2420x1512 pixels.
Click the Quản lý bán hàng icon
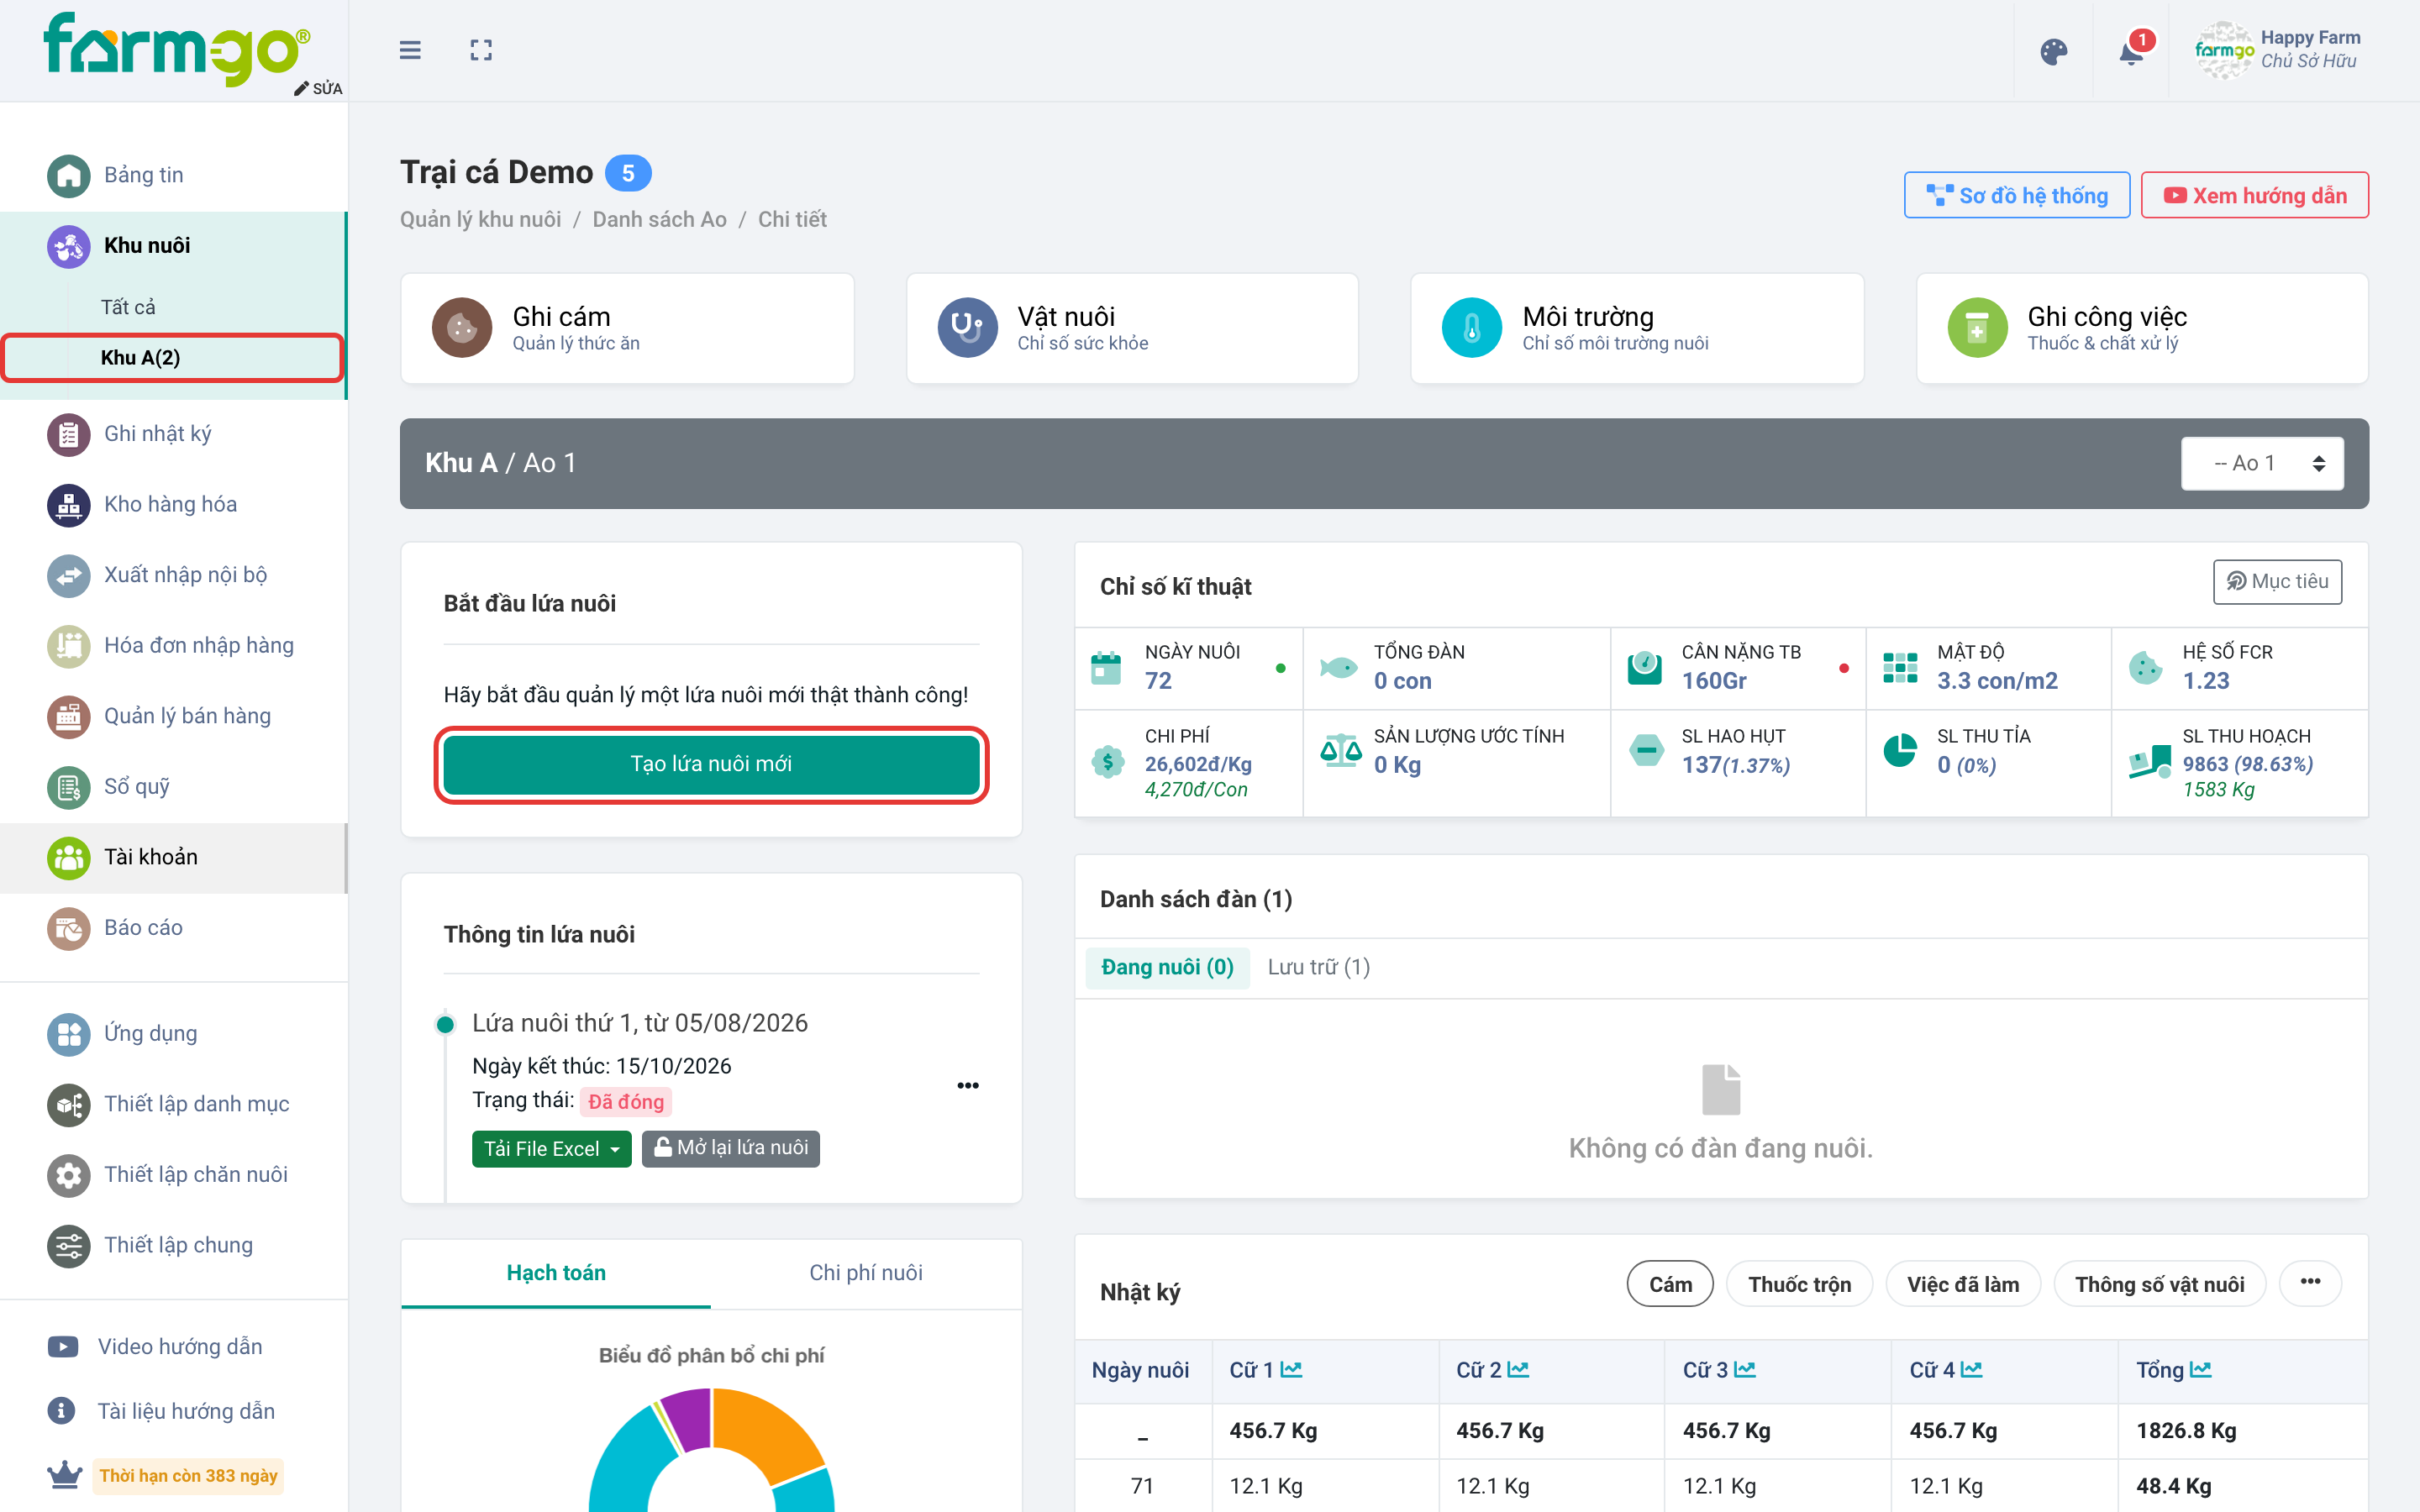(68, 716)
